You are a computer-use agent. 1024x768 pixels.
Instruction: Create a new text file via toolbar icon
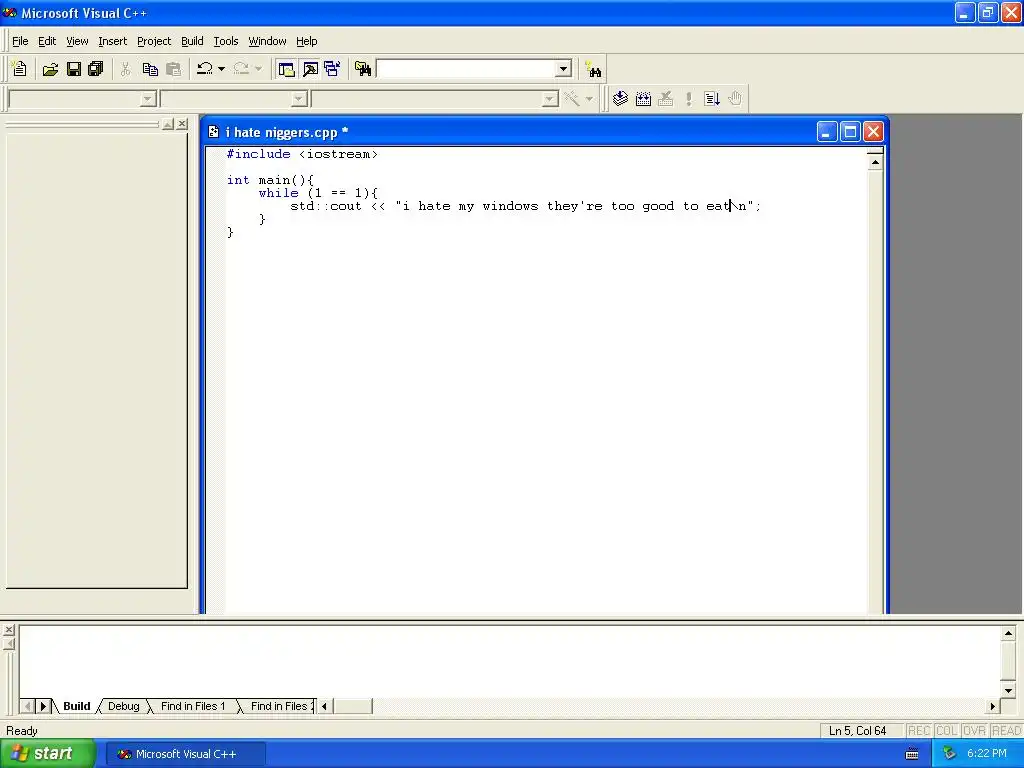point(20,69)
